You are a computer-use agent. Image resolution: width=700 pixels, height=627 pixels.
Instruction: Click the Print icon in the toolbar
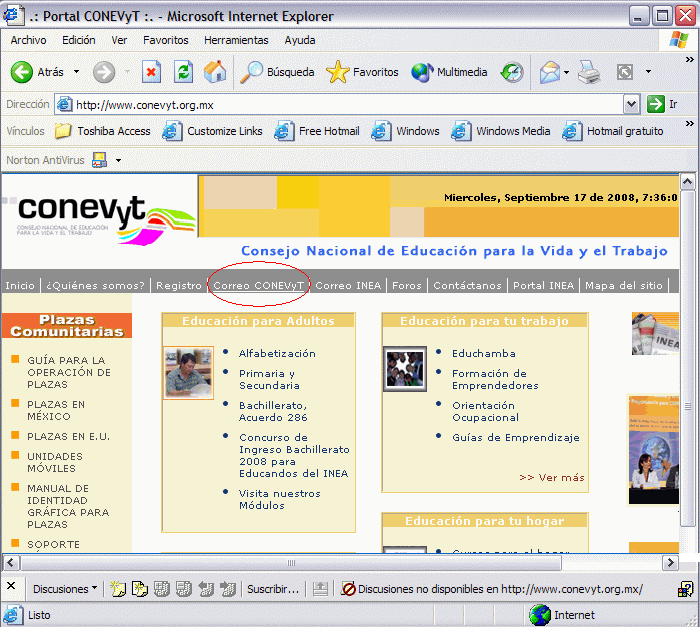click(589, 72)
